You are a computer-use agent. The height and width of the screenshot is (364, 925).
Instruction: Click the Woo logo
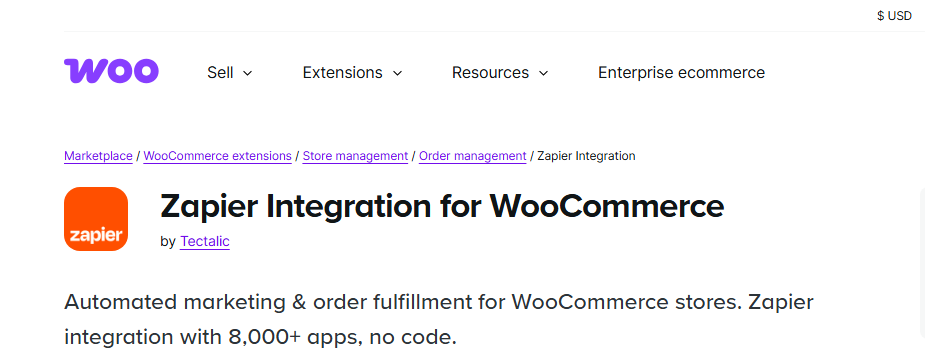pos(111,71)
